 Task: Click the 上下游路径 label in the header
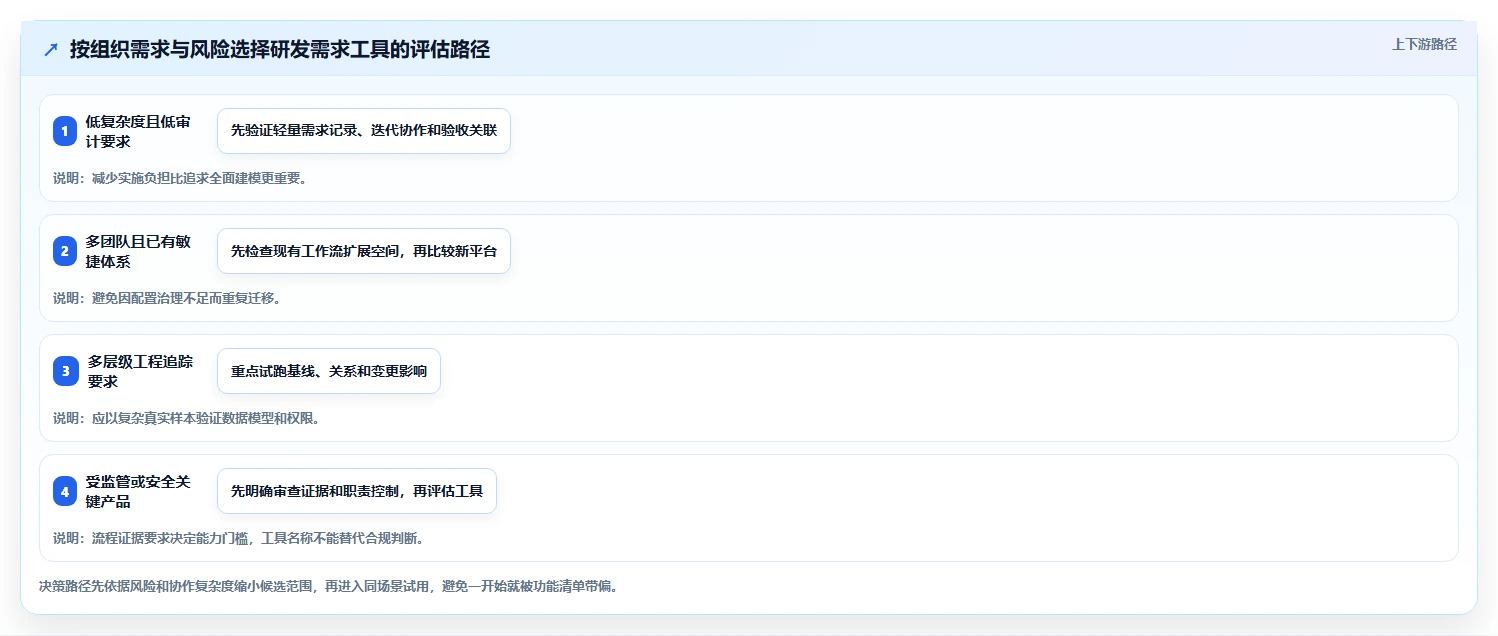1424,44
